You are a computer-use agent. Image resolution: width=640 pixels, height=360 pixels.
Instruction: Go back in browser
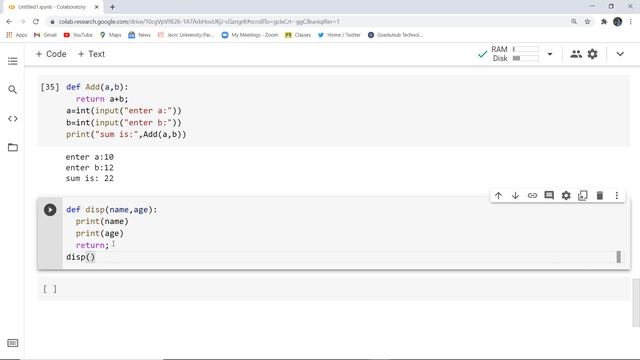click(x=9, y=22)
